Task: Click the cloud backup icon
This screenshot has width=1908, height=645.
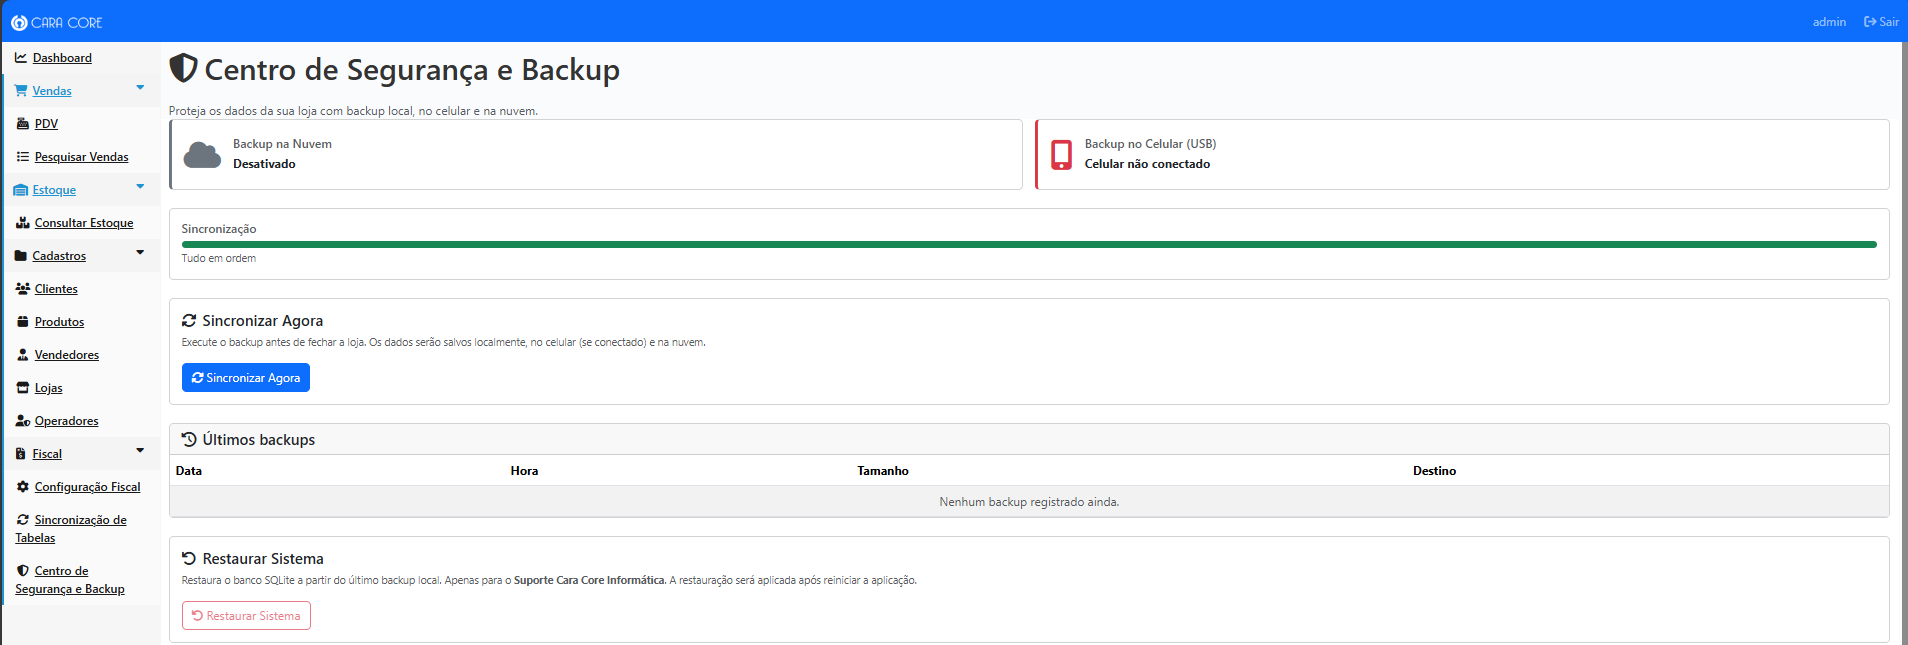Action: [202, 155]
